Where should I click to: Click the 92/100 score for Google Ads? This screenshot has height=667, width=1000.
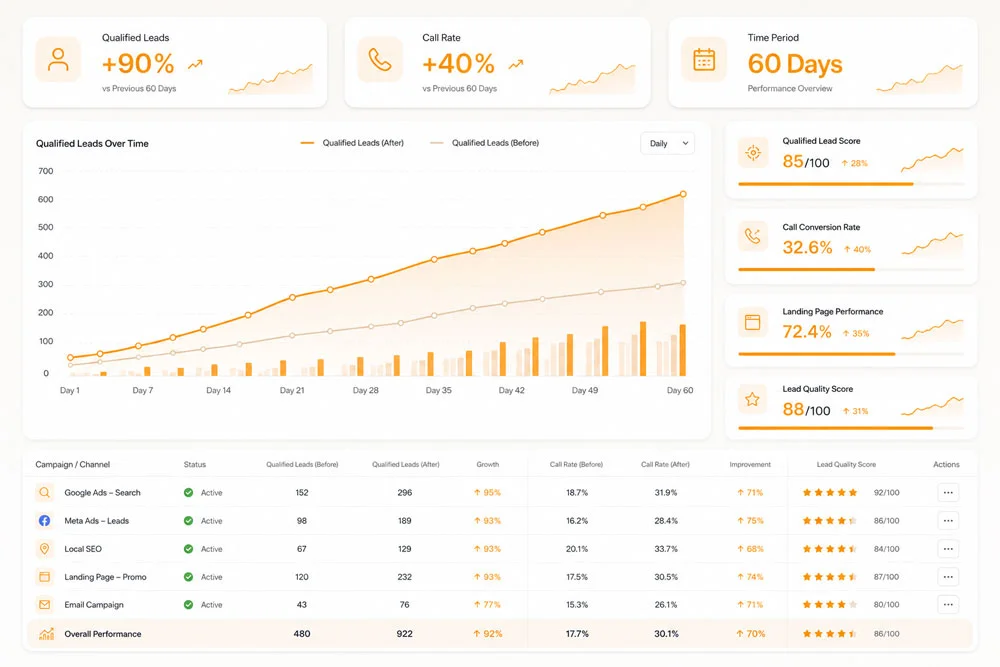(886, 492)
